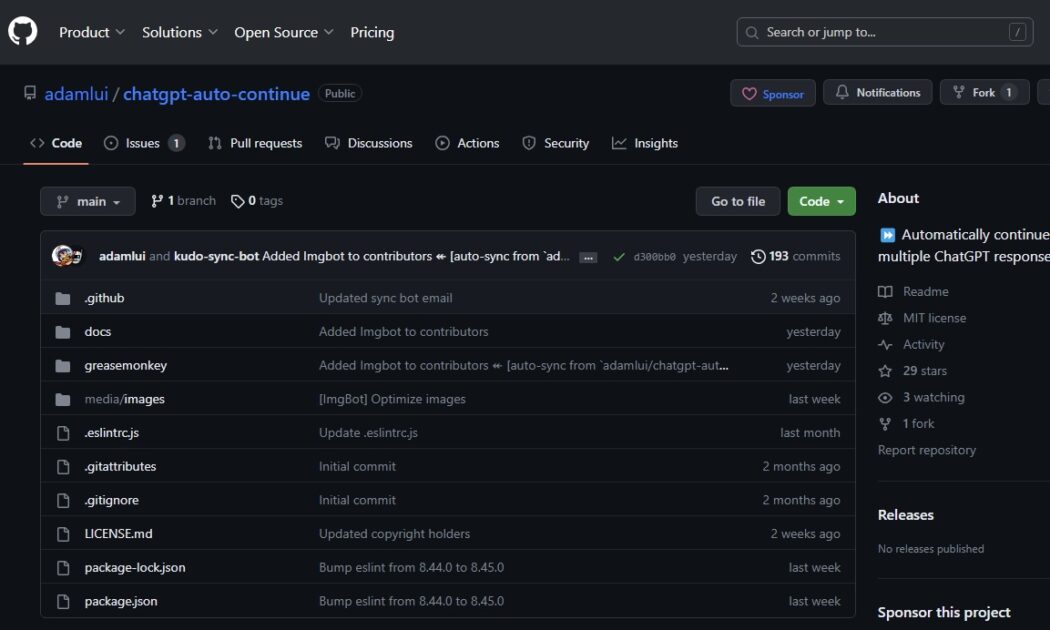Open the .eslintrc.js file
Viewport: 1050px width, 630px height.
[x=112, y=432]
